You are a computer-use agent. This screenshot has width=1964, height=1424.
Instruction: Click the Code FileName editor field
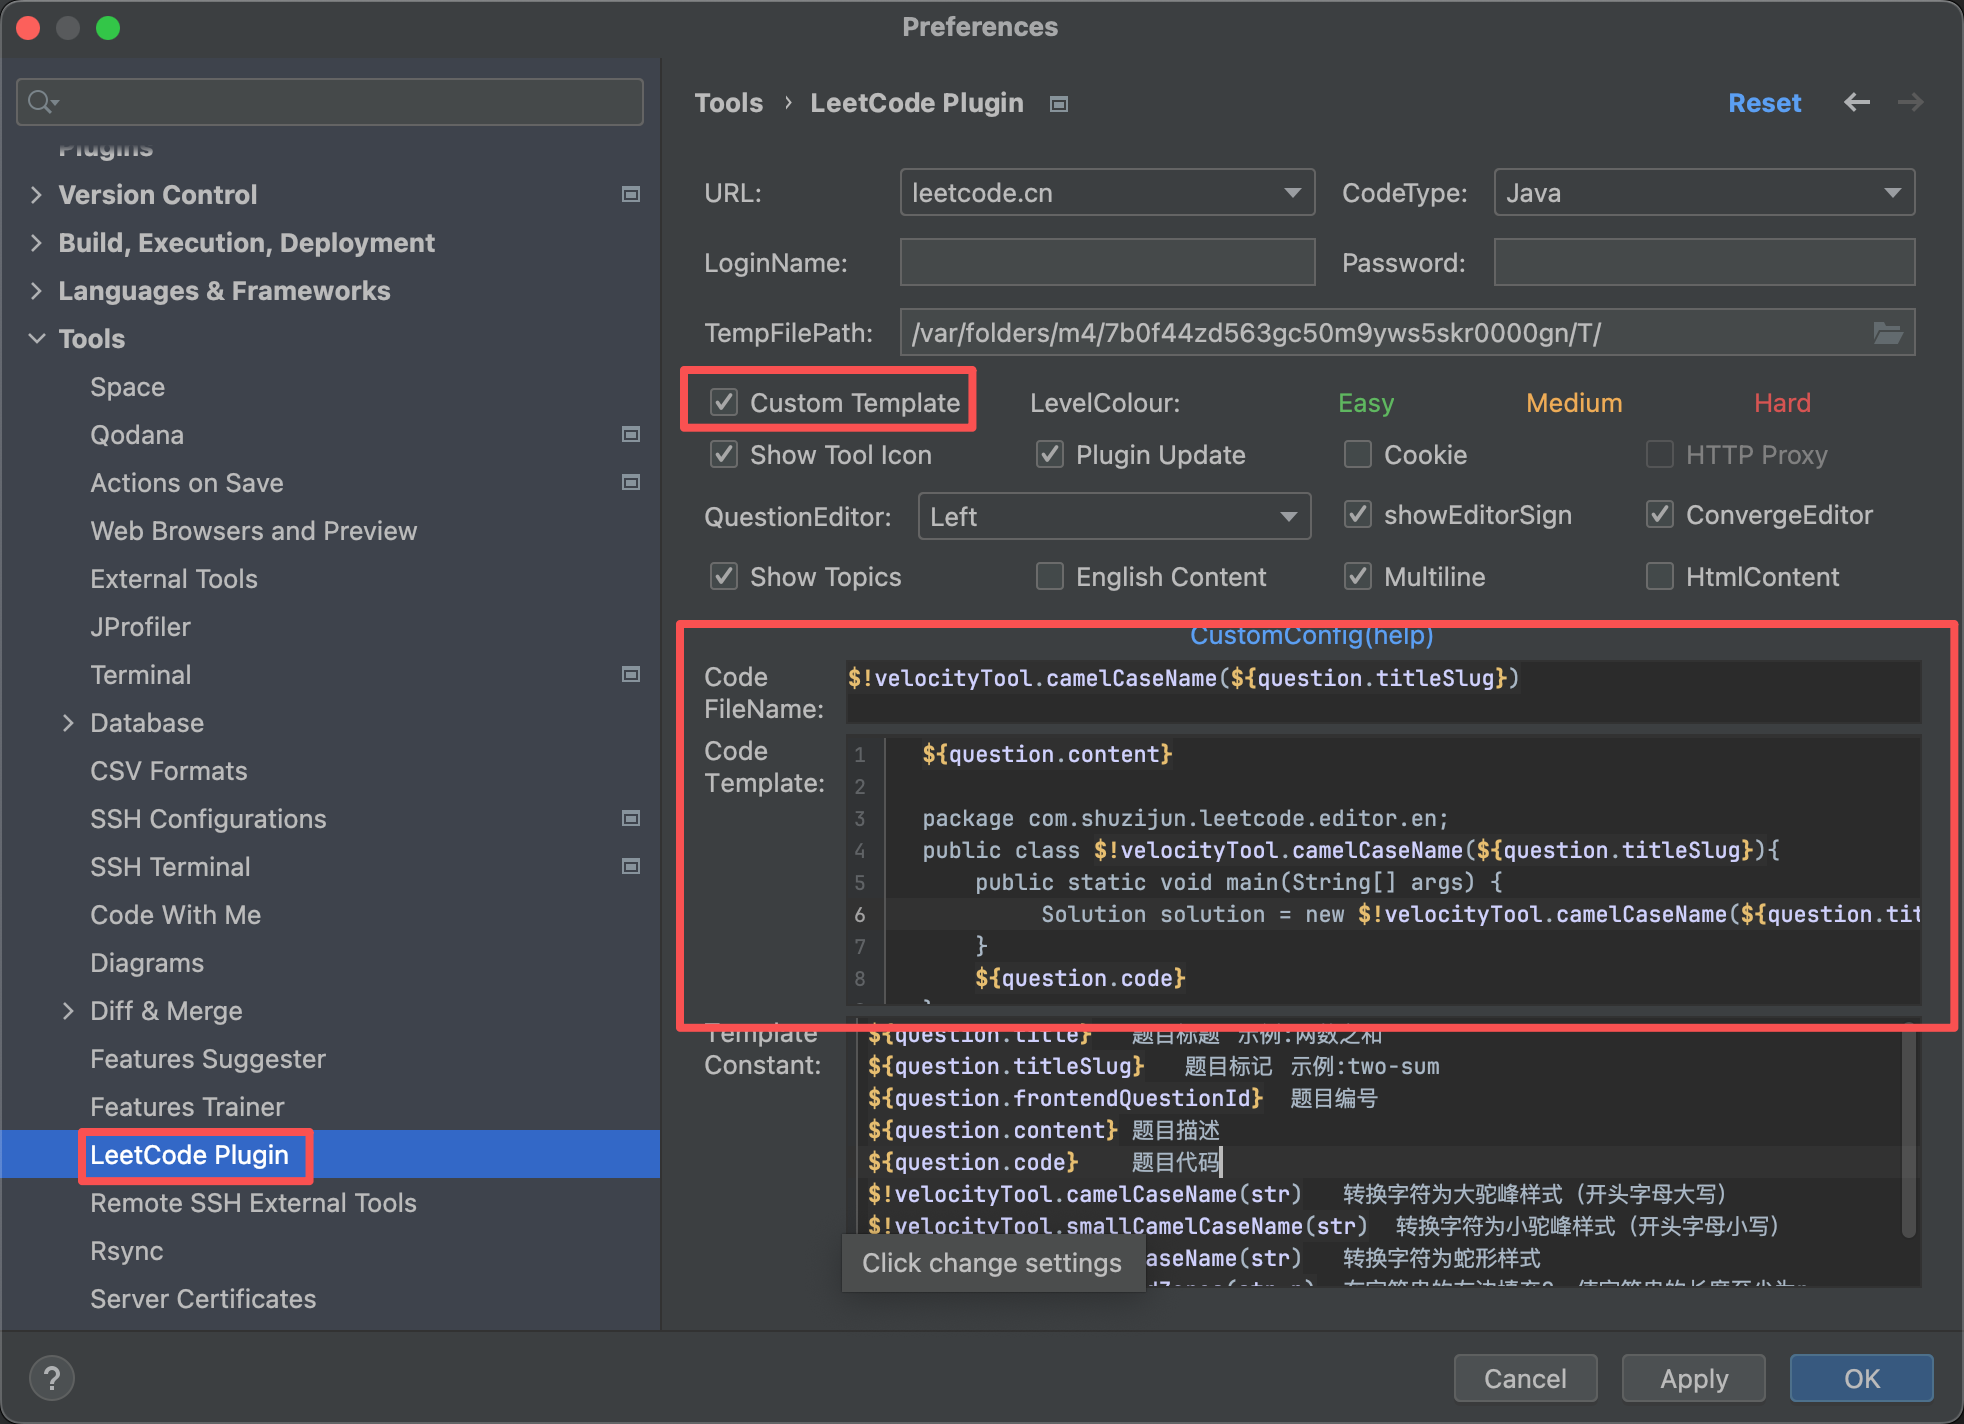(x=1383, y=692)
